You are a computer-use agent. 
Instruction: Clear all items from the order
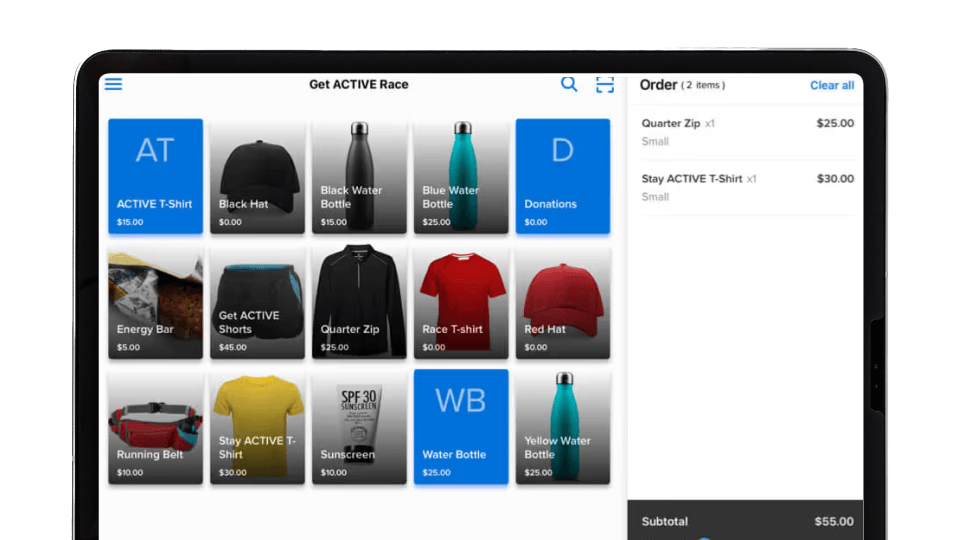tap(831, 85)
